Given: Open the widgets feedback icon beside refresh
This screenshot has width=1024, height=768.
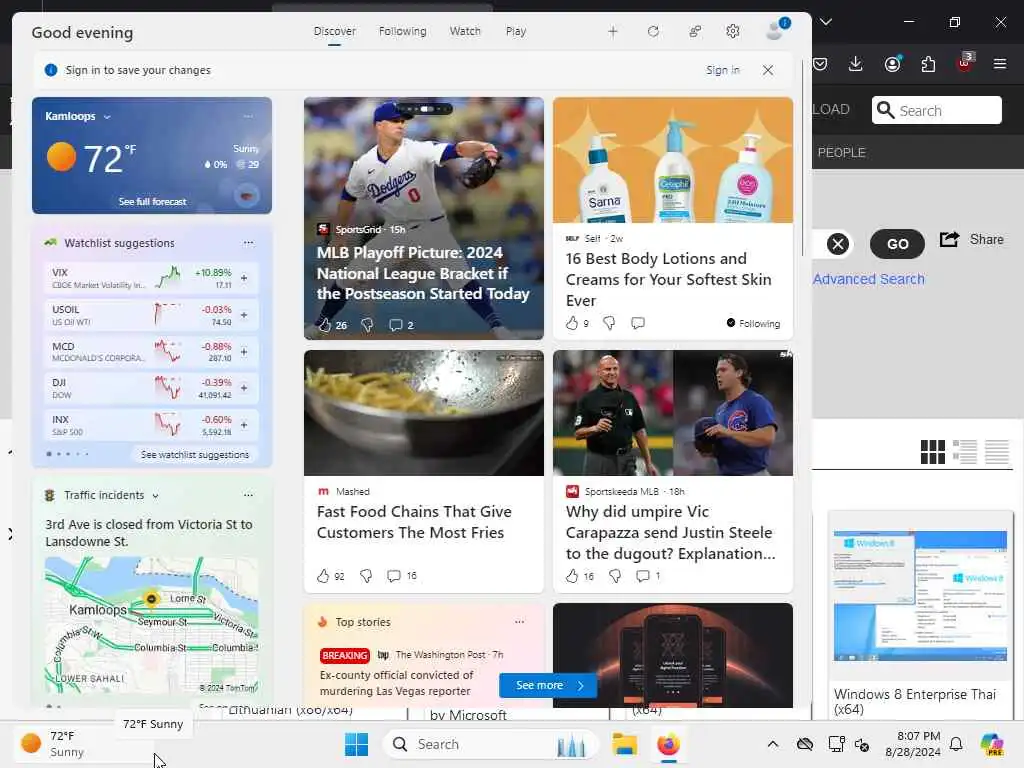Looking at the screenshot, I should click(x=695, y=31).
